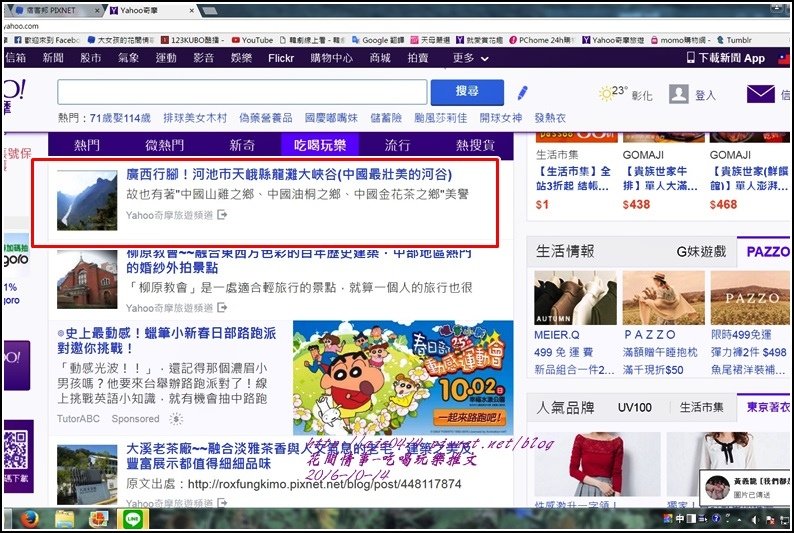This screenshot has width=794, height=533.
Task: Click the QR code on left sidebar
Action: pyautogui.click(x=16, y=449)
